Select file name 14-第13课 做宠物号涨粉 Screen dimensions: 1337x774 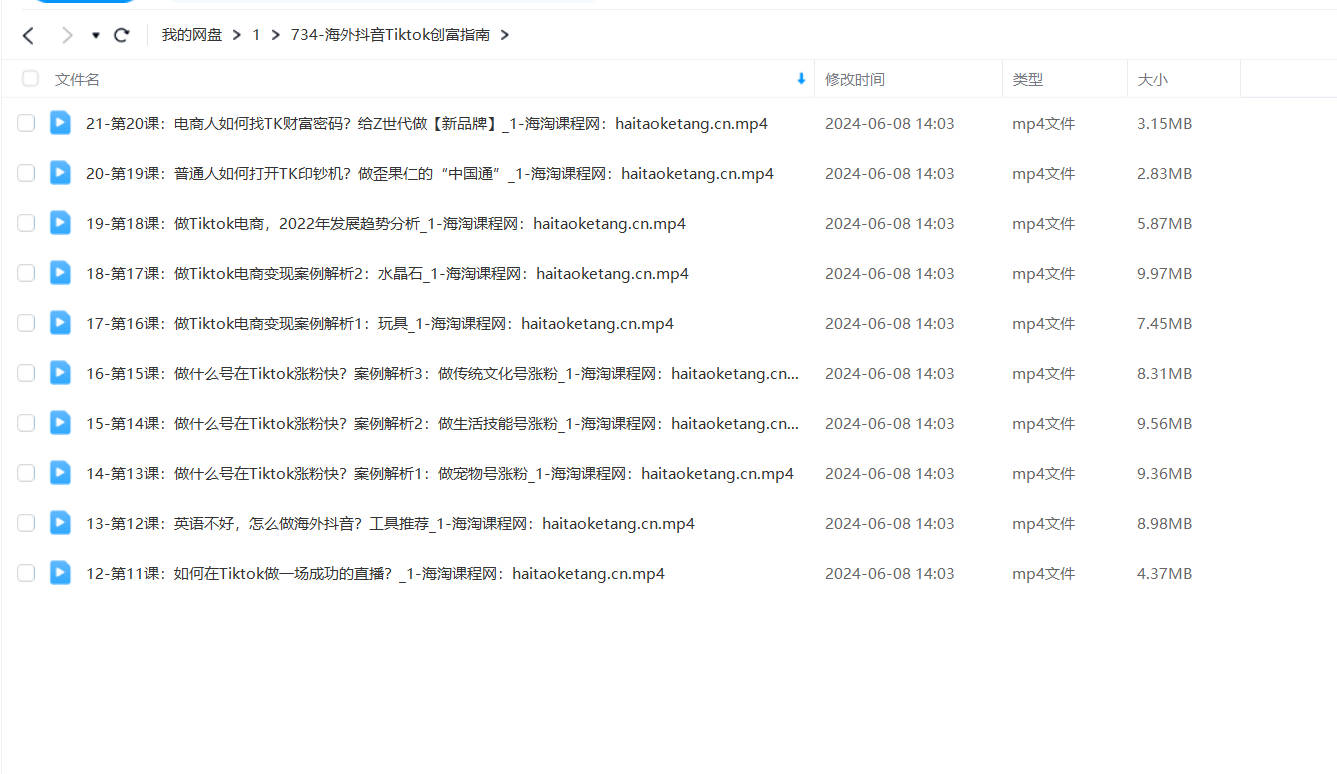pos(440,474)
